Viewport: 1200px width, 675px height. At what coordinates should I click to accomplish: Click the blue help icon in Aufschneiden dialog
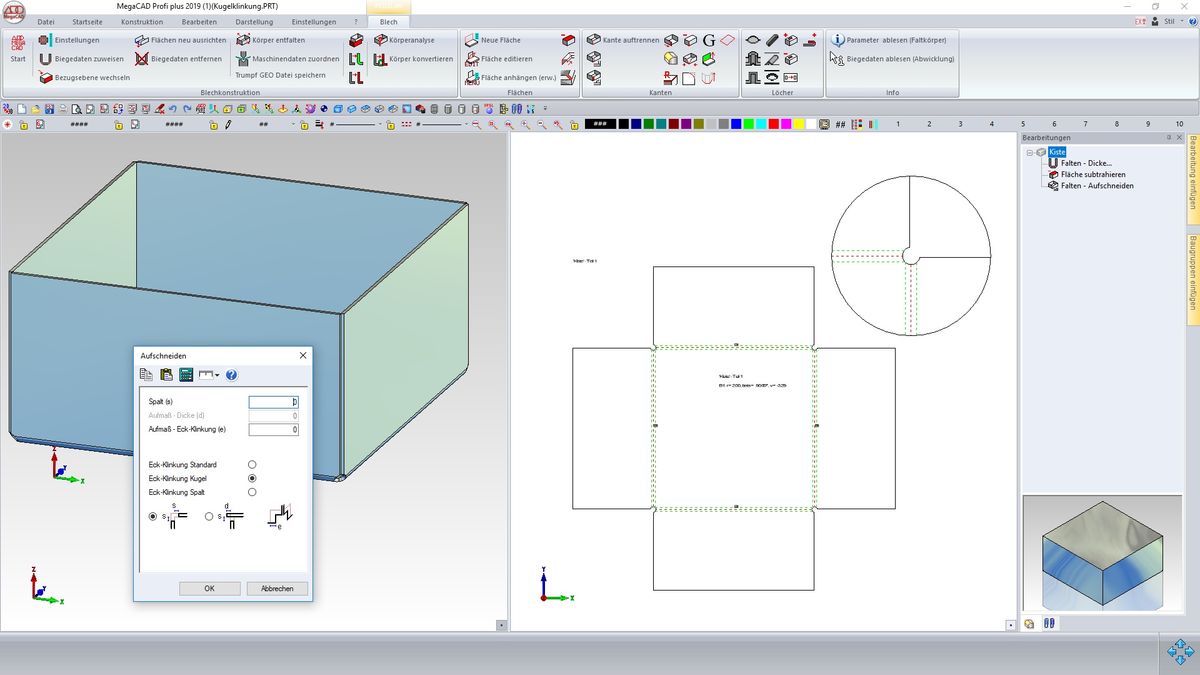tap(231, 375)
